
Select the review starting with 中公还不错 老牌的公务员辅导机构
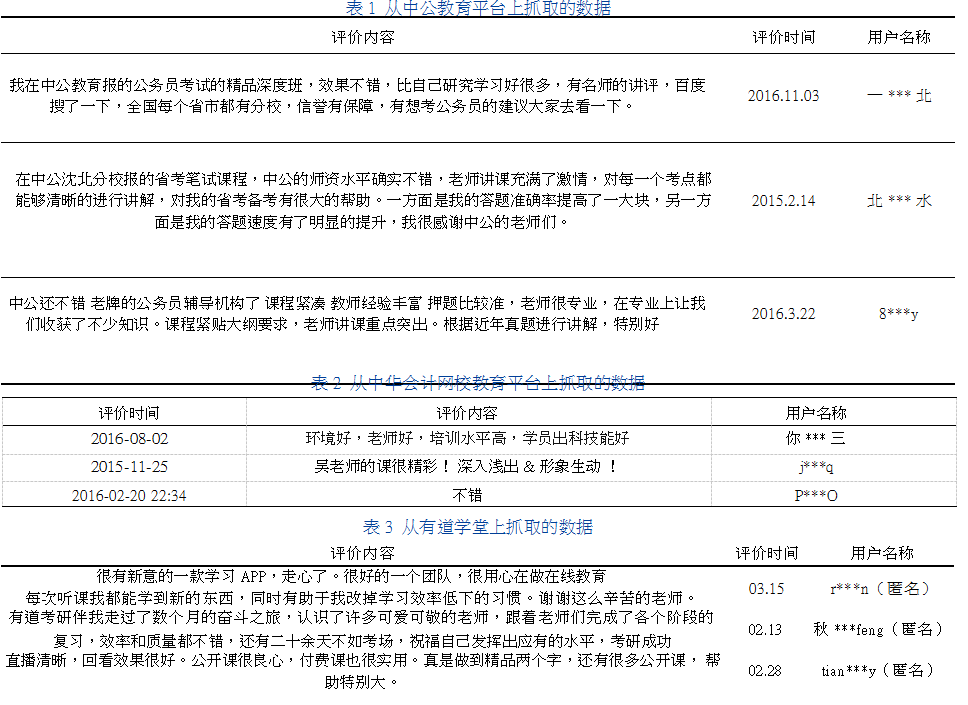[357, 314]
